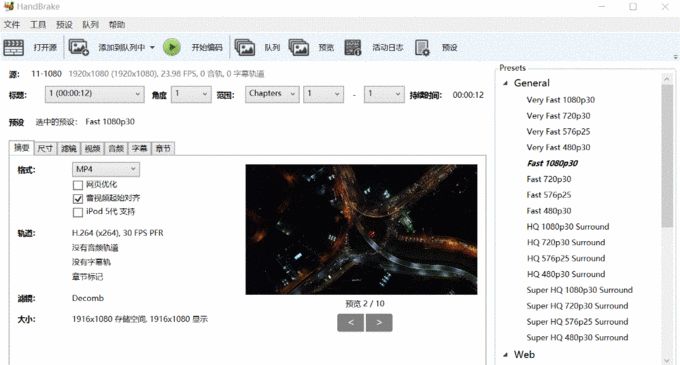
Task: Switch to the 字幕 tab
Action: 139,149
